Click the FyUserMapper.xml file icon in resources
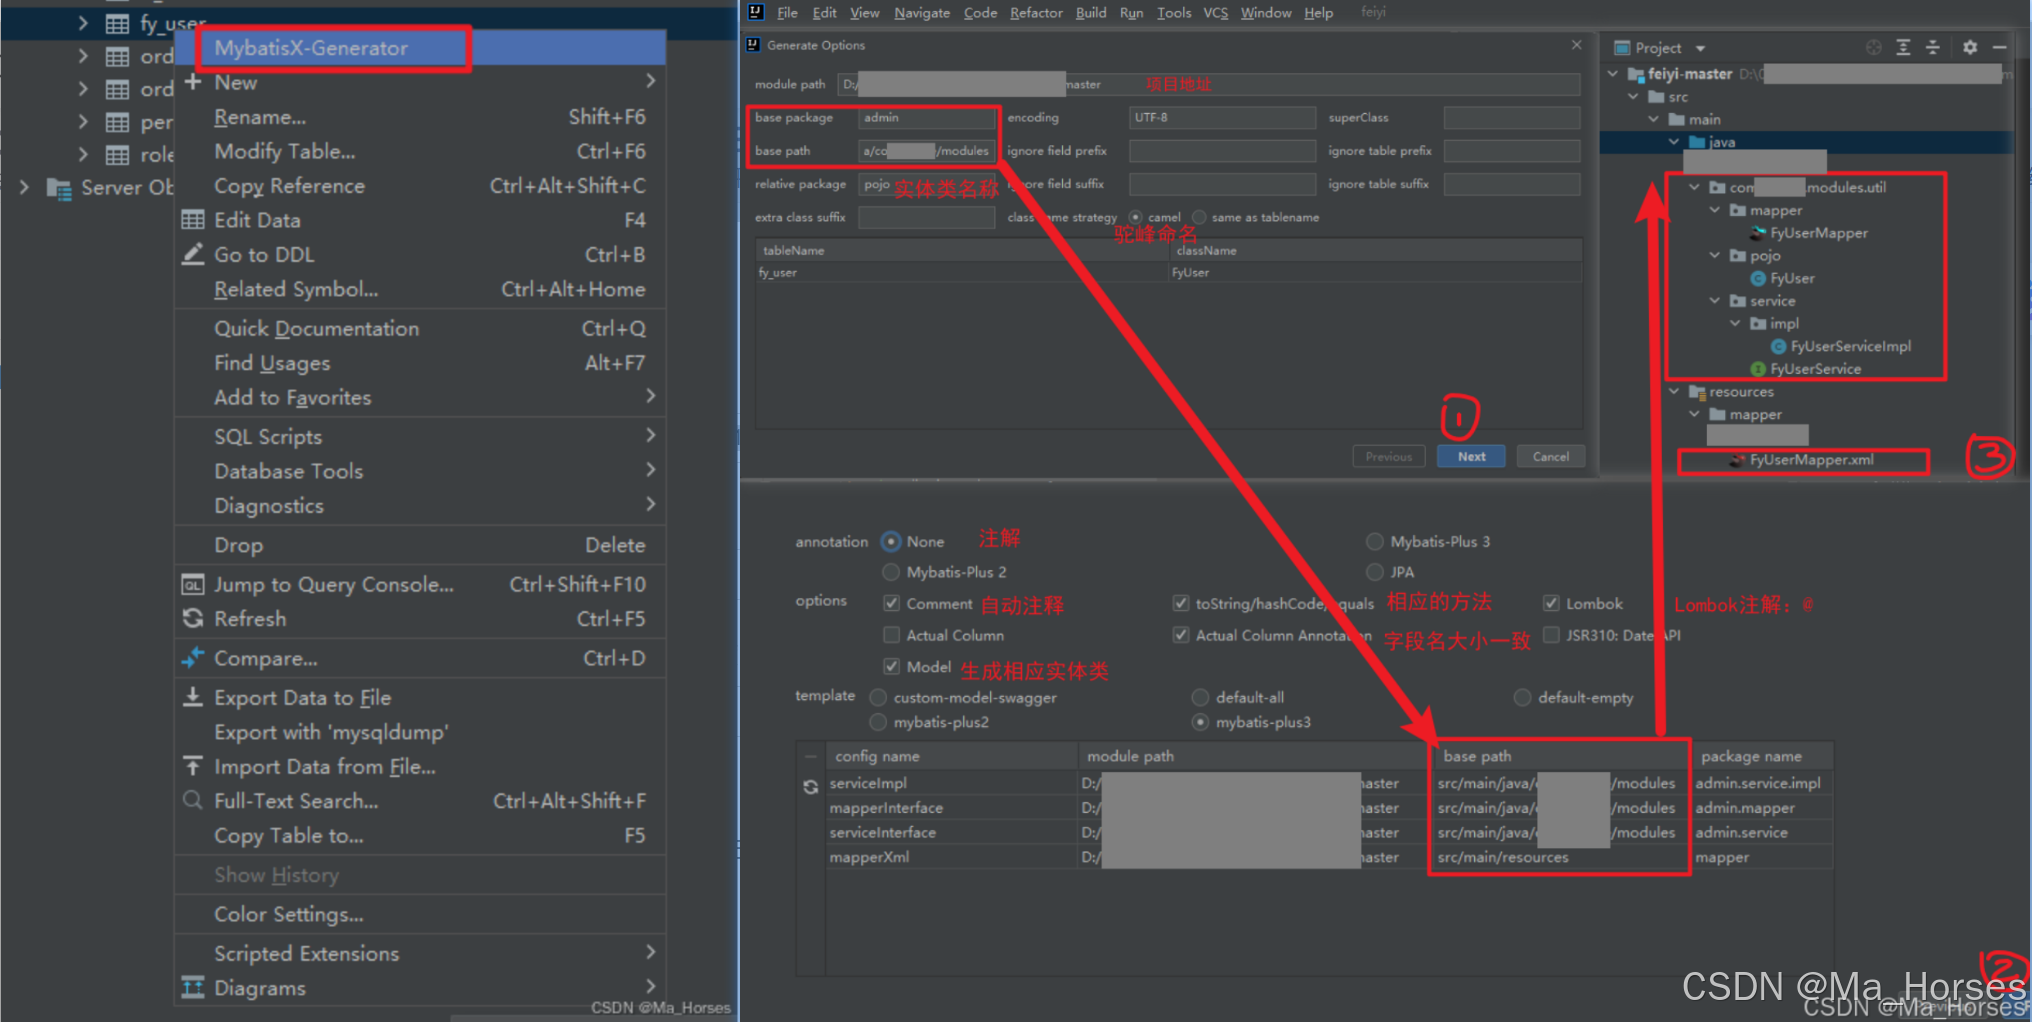This screenshot has width=2032, height=1022. pyautogui.click(x=1737, y=460)
